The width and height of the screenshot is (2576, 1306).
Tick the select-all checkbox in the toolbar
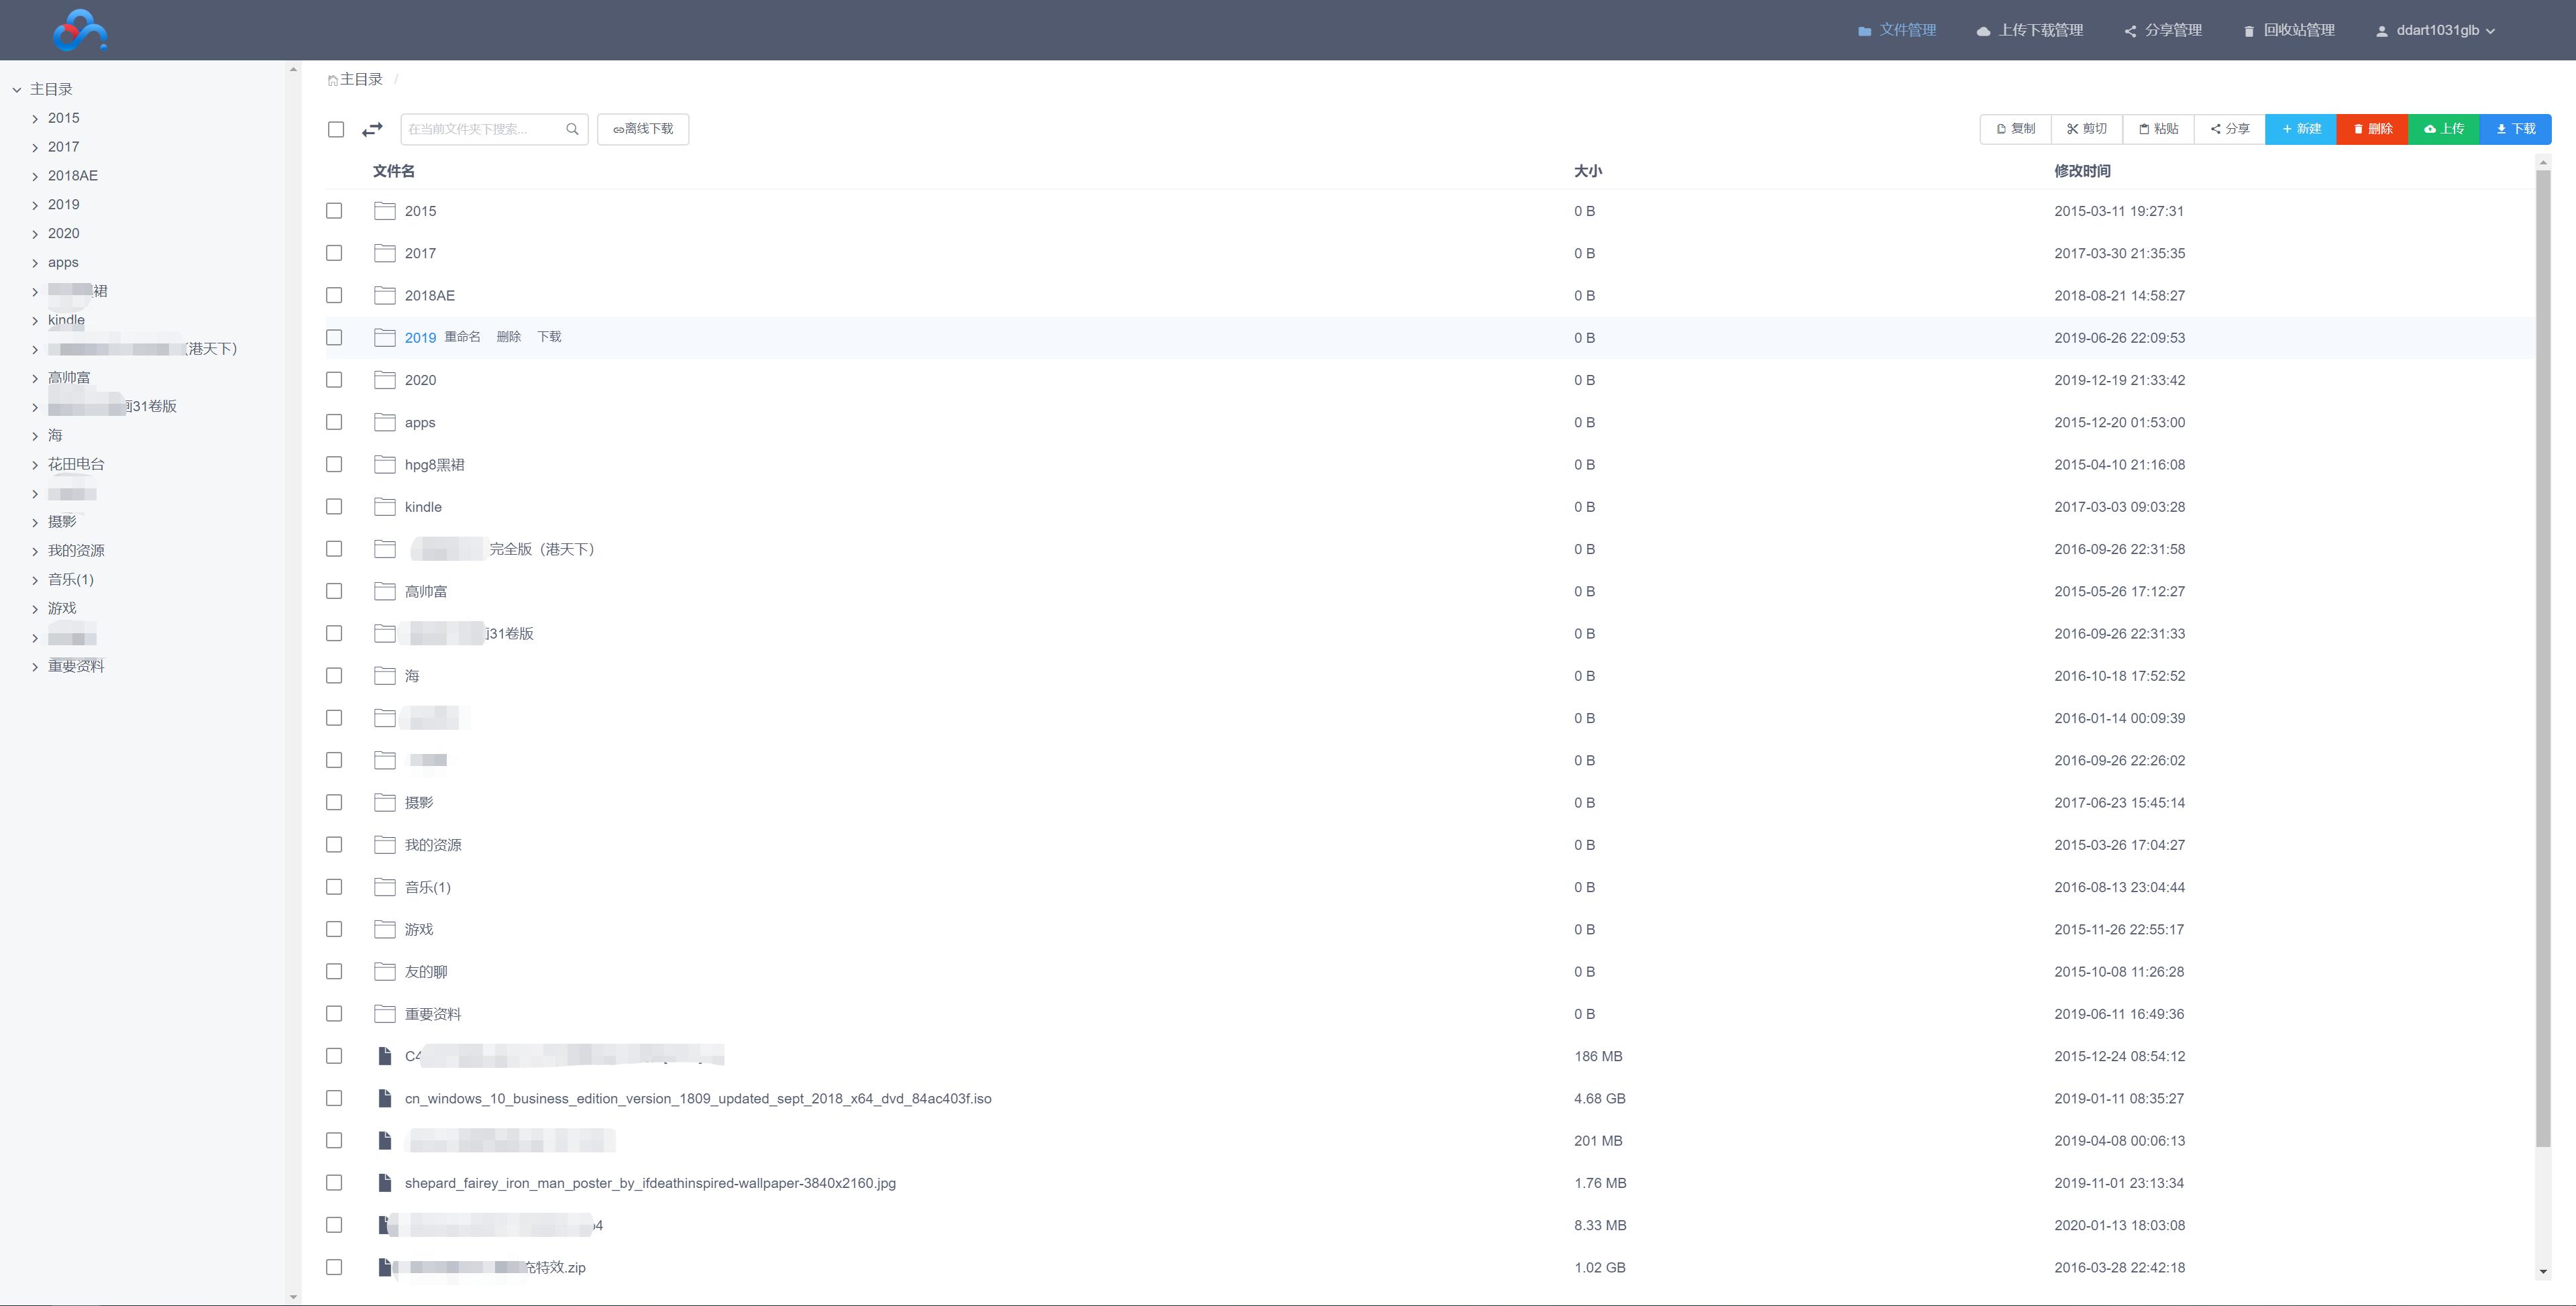pos(336,129)
